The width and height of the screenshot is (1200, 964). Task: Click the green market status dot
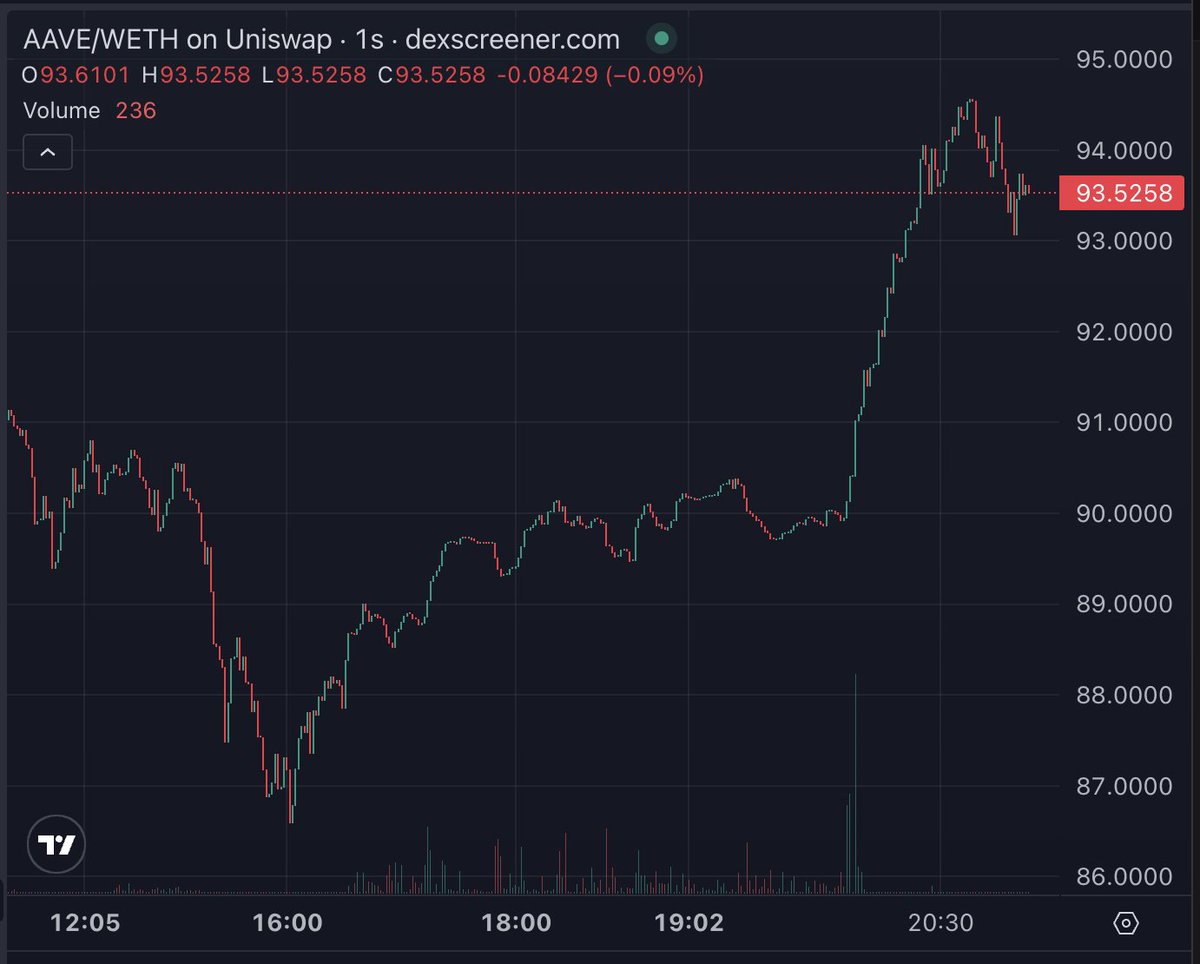pos(660,40)
